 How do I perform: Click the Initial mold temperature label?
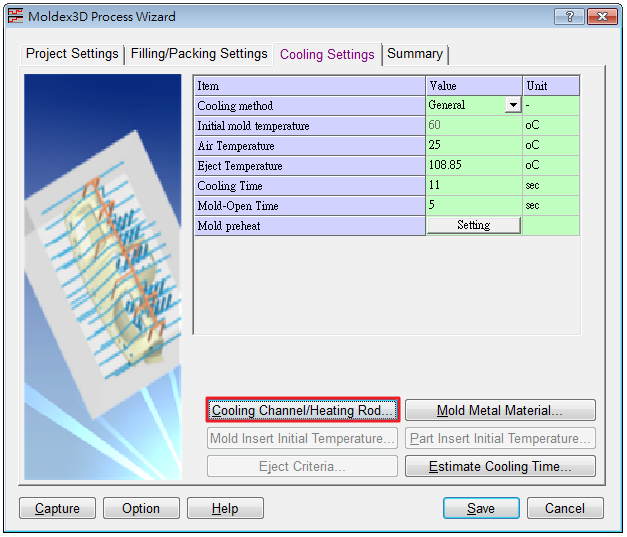pos(310,126)
